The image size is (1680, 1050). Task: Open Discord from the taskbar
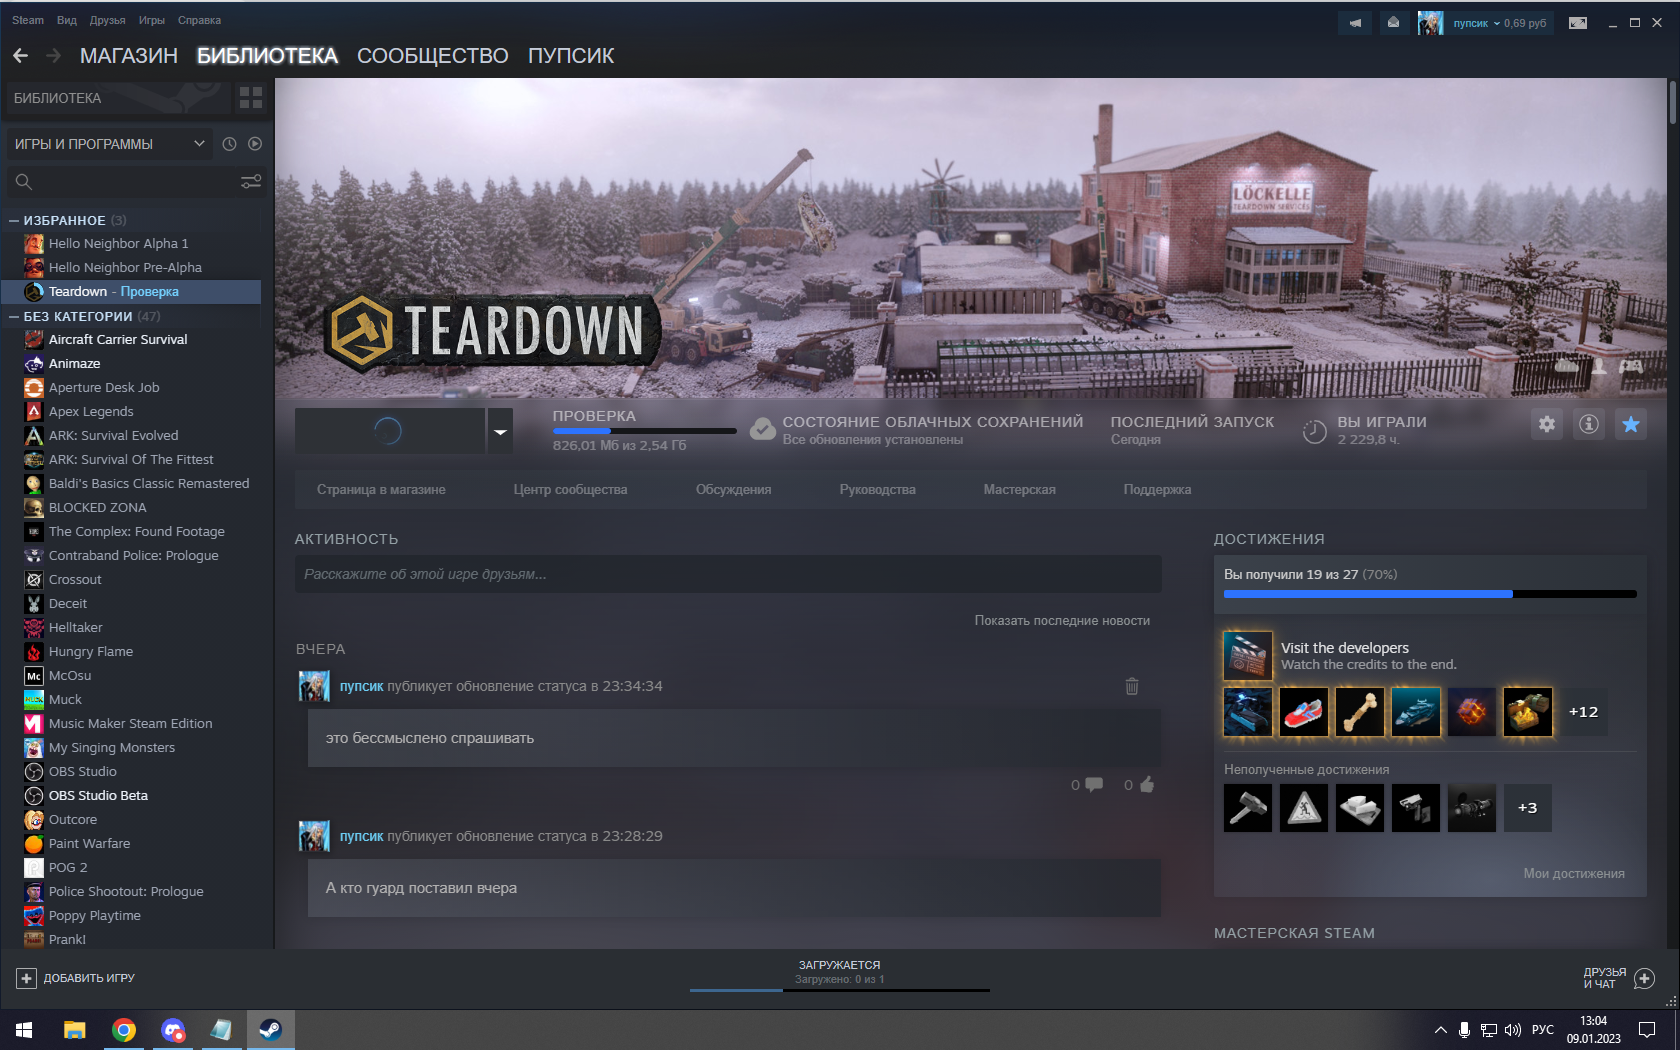coord(173,1030)
